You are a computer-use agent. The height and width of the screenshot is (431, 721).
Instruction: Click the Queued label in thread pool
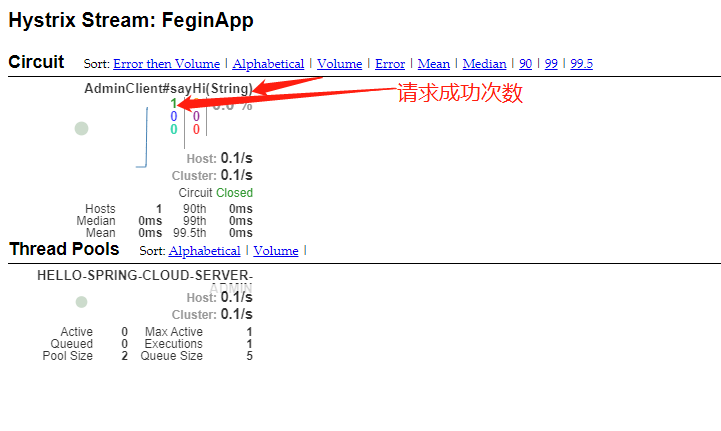[72, 344]
